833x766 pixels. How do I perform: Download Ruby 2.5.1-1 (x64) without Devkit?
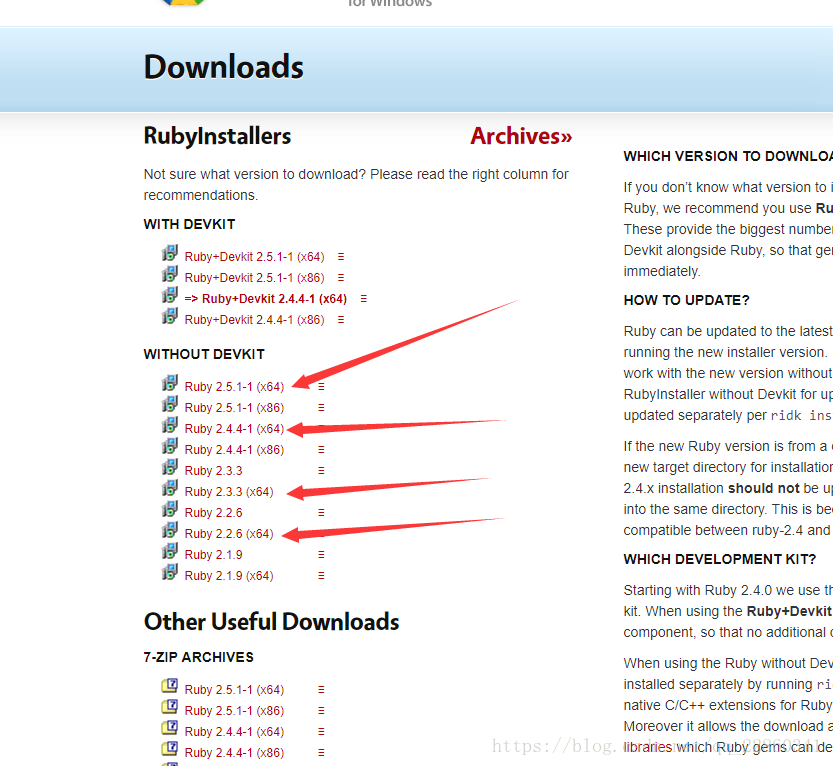[234, 387]
